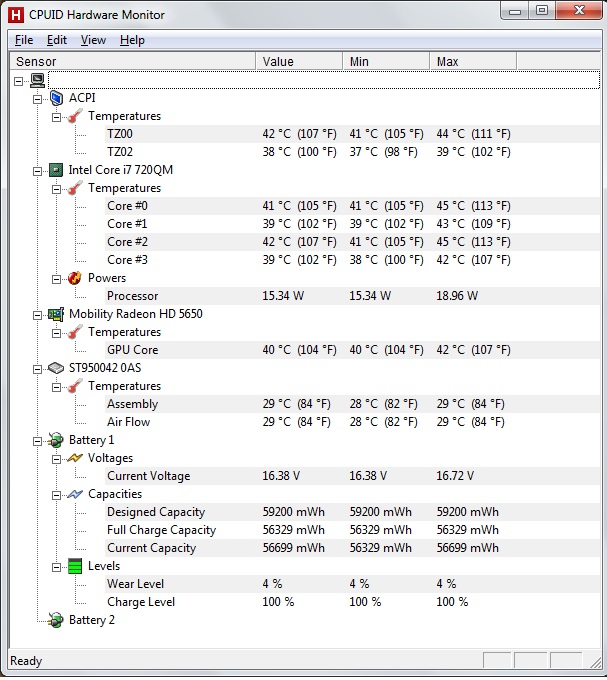607x680 pixels.
Task: Select the Current Voltage row
Action: pyautogui.click(x=352, y=476)
